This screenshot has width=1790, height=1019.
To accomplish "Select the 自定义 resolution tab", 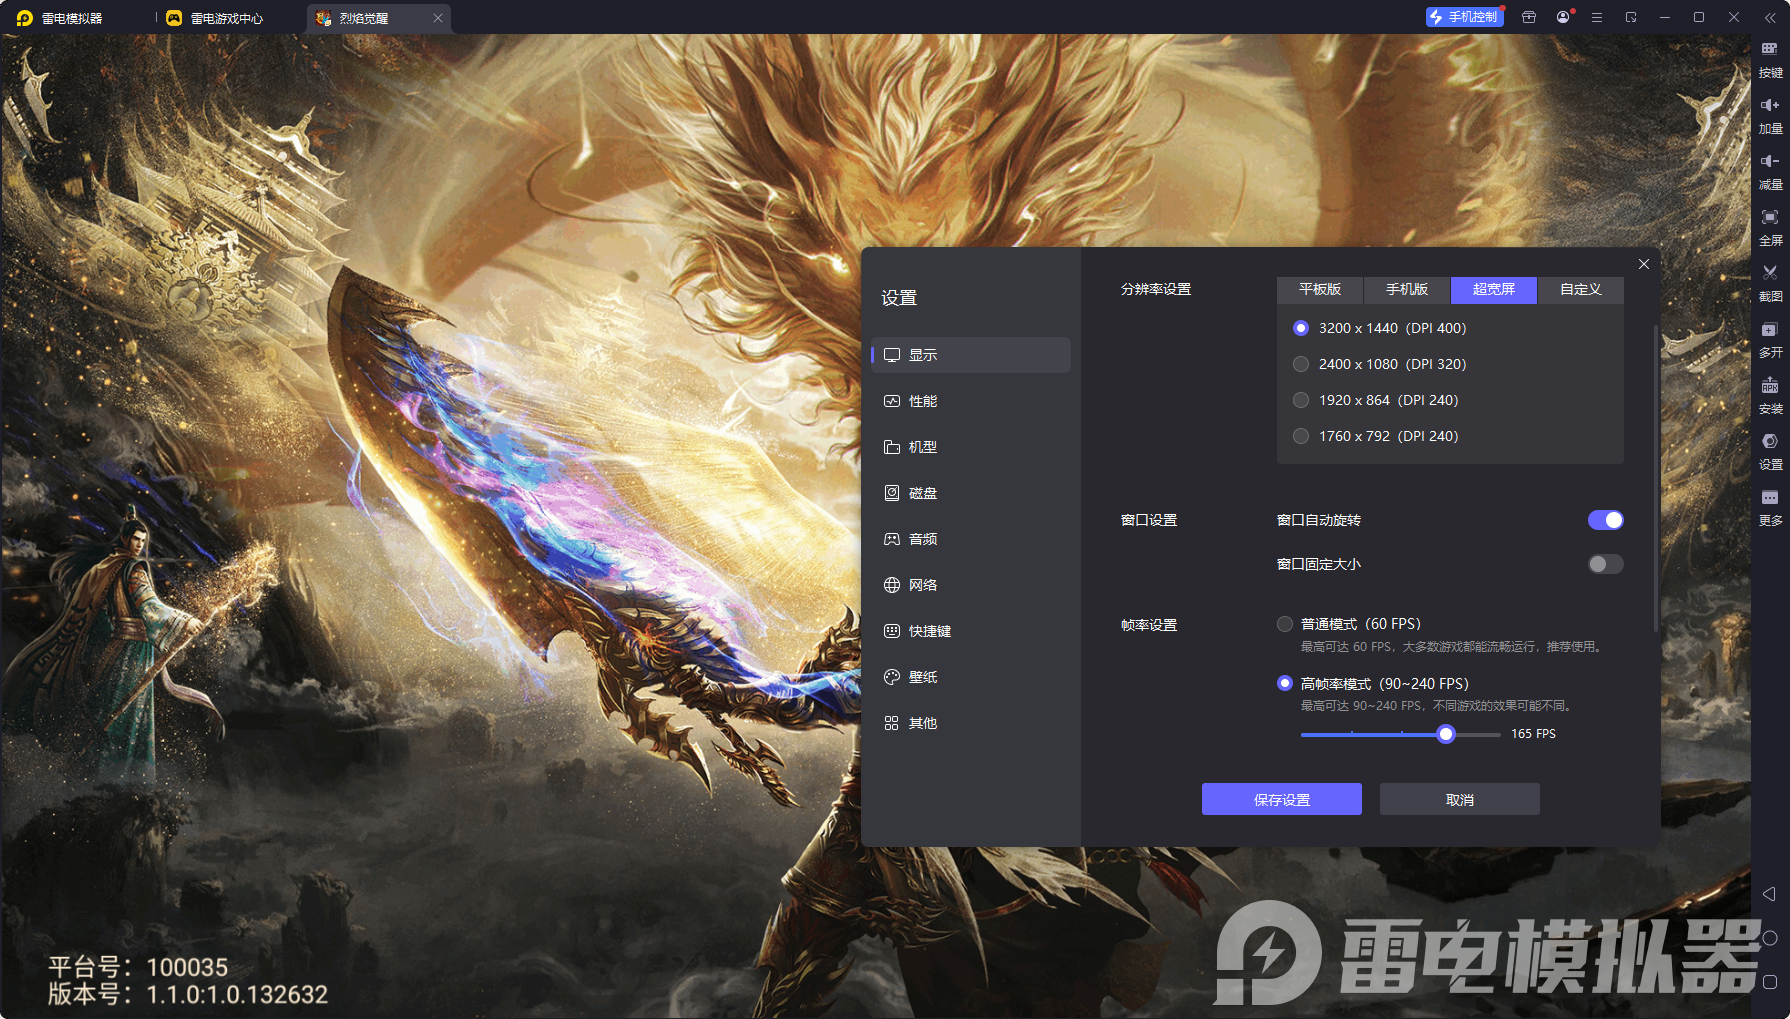I will tap(1581, 289).
